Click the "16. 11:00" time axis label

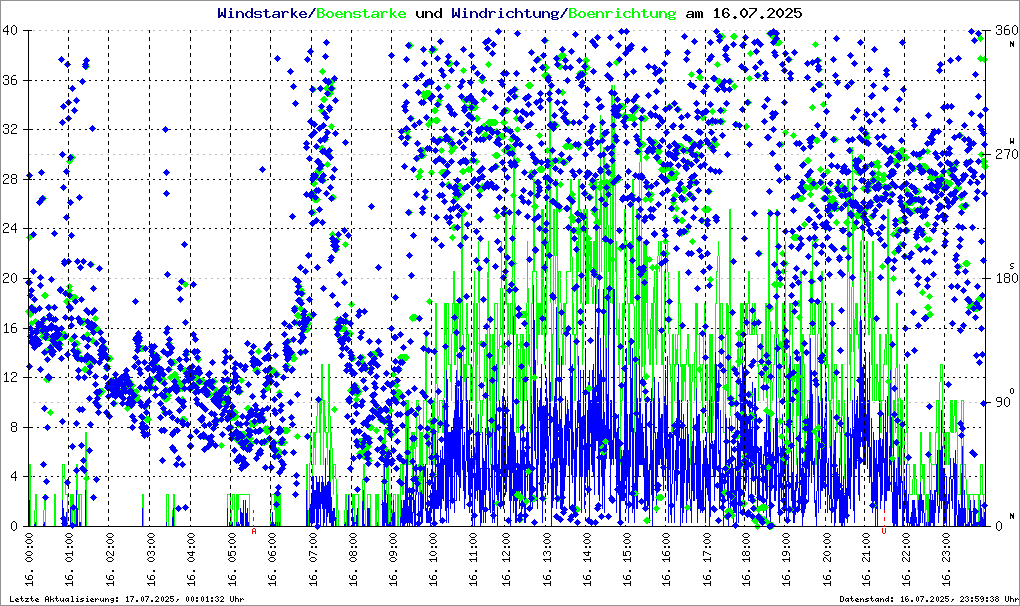[x=473, y=559]
